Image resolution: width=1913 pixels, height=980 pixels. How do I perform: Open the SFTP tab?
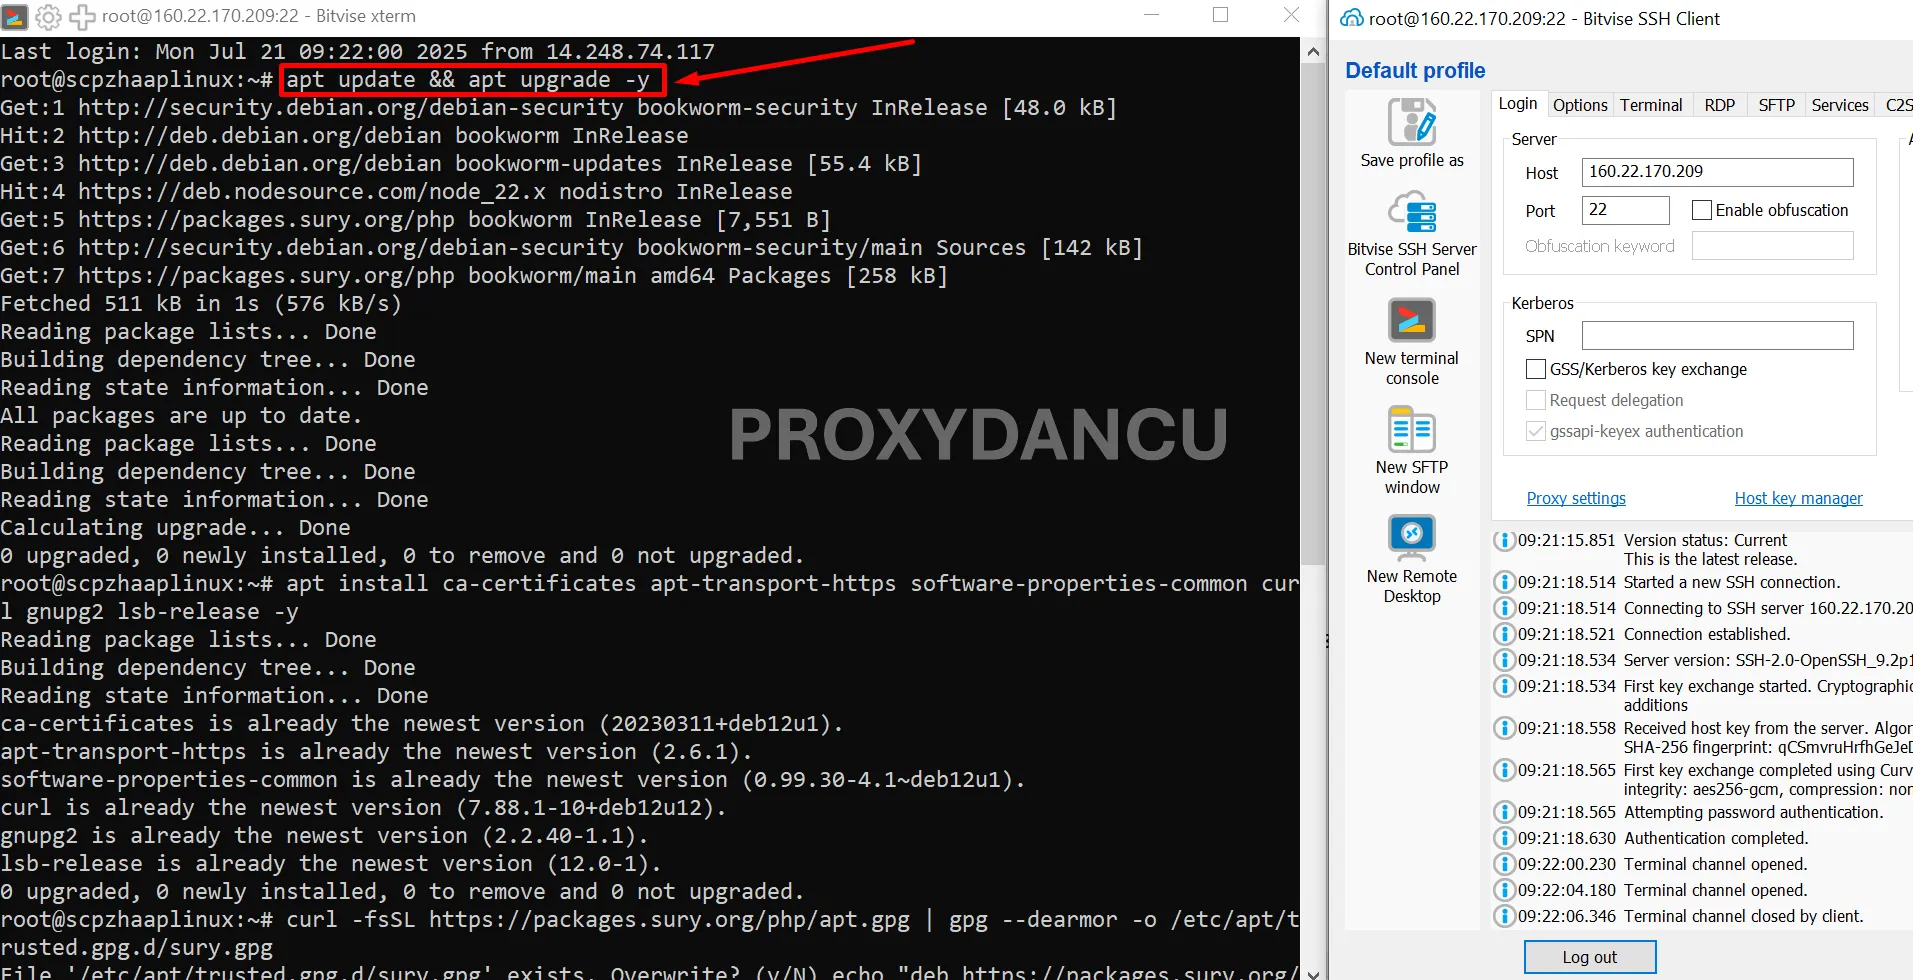point(1776,105)
